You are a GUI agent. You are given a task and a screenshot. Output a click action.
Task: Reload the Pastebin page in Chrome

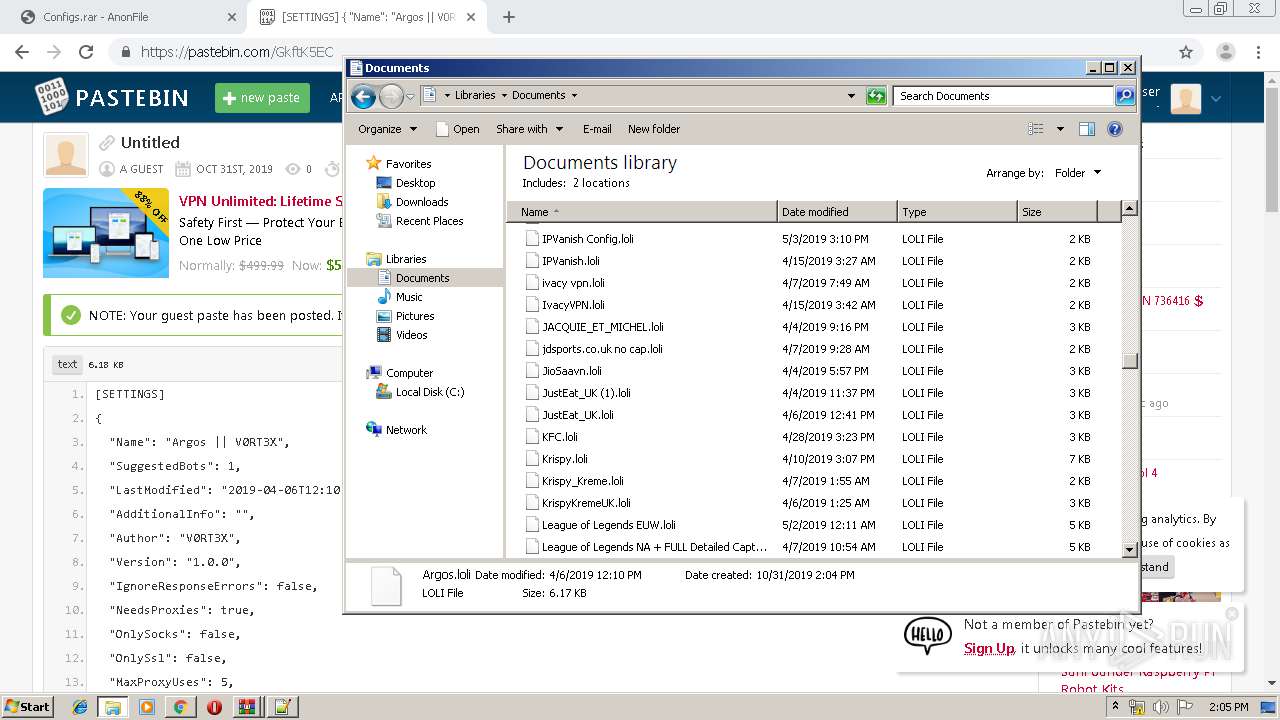point(86,52)
